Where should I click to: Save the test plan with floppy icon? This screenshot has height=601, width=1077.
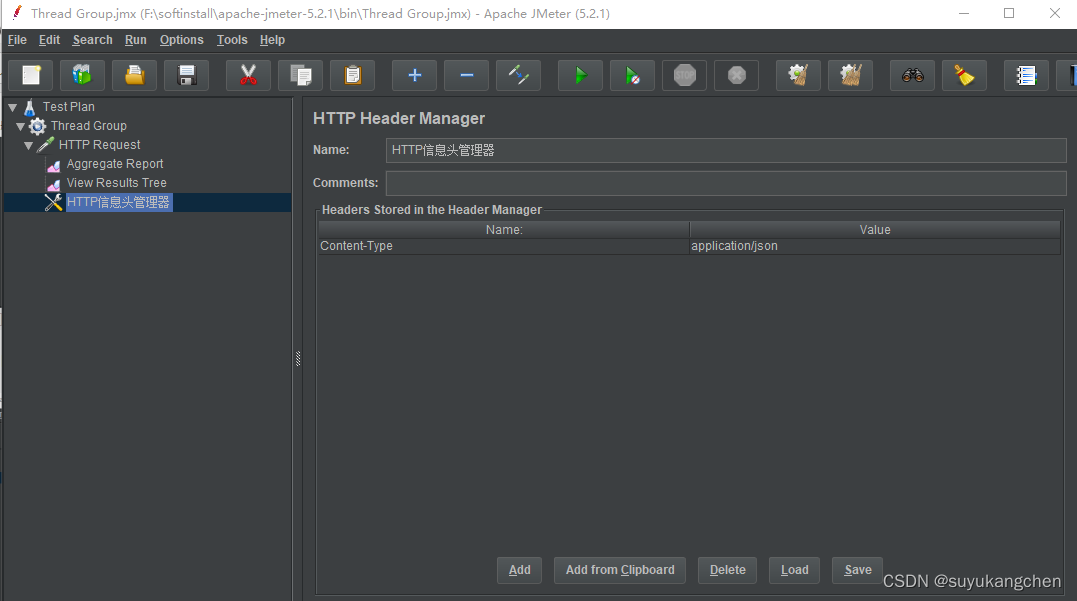tap(186, 76)
